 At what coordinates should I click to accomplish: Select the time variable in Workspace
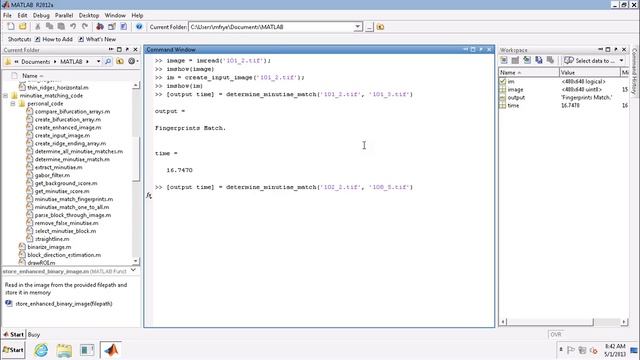click(513, 105)
